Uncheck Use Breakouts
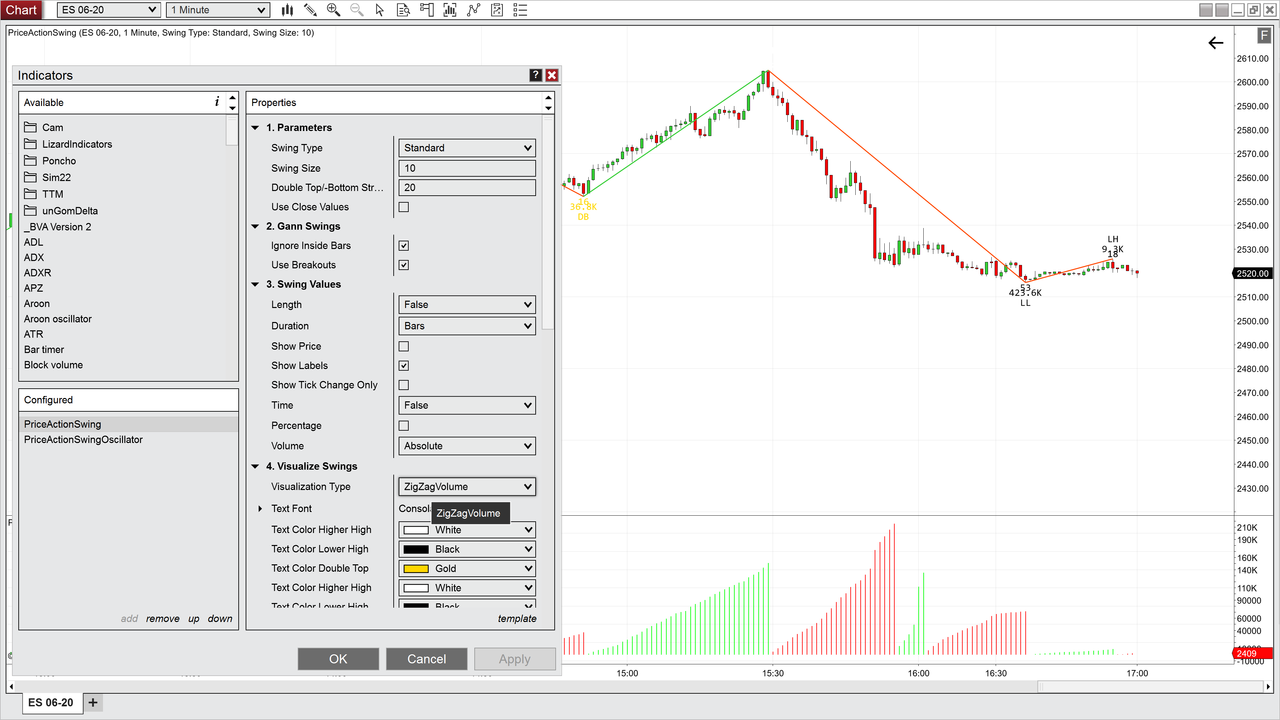The height and width of the screenshot is (720, 1280). tap(404, 265)
